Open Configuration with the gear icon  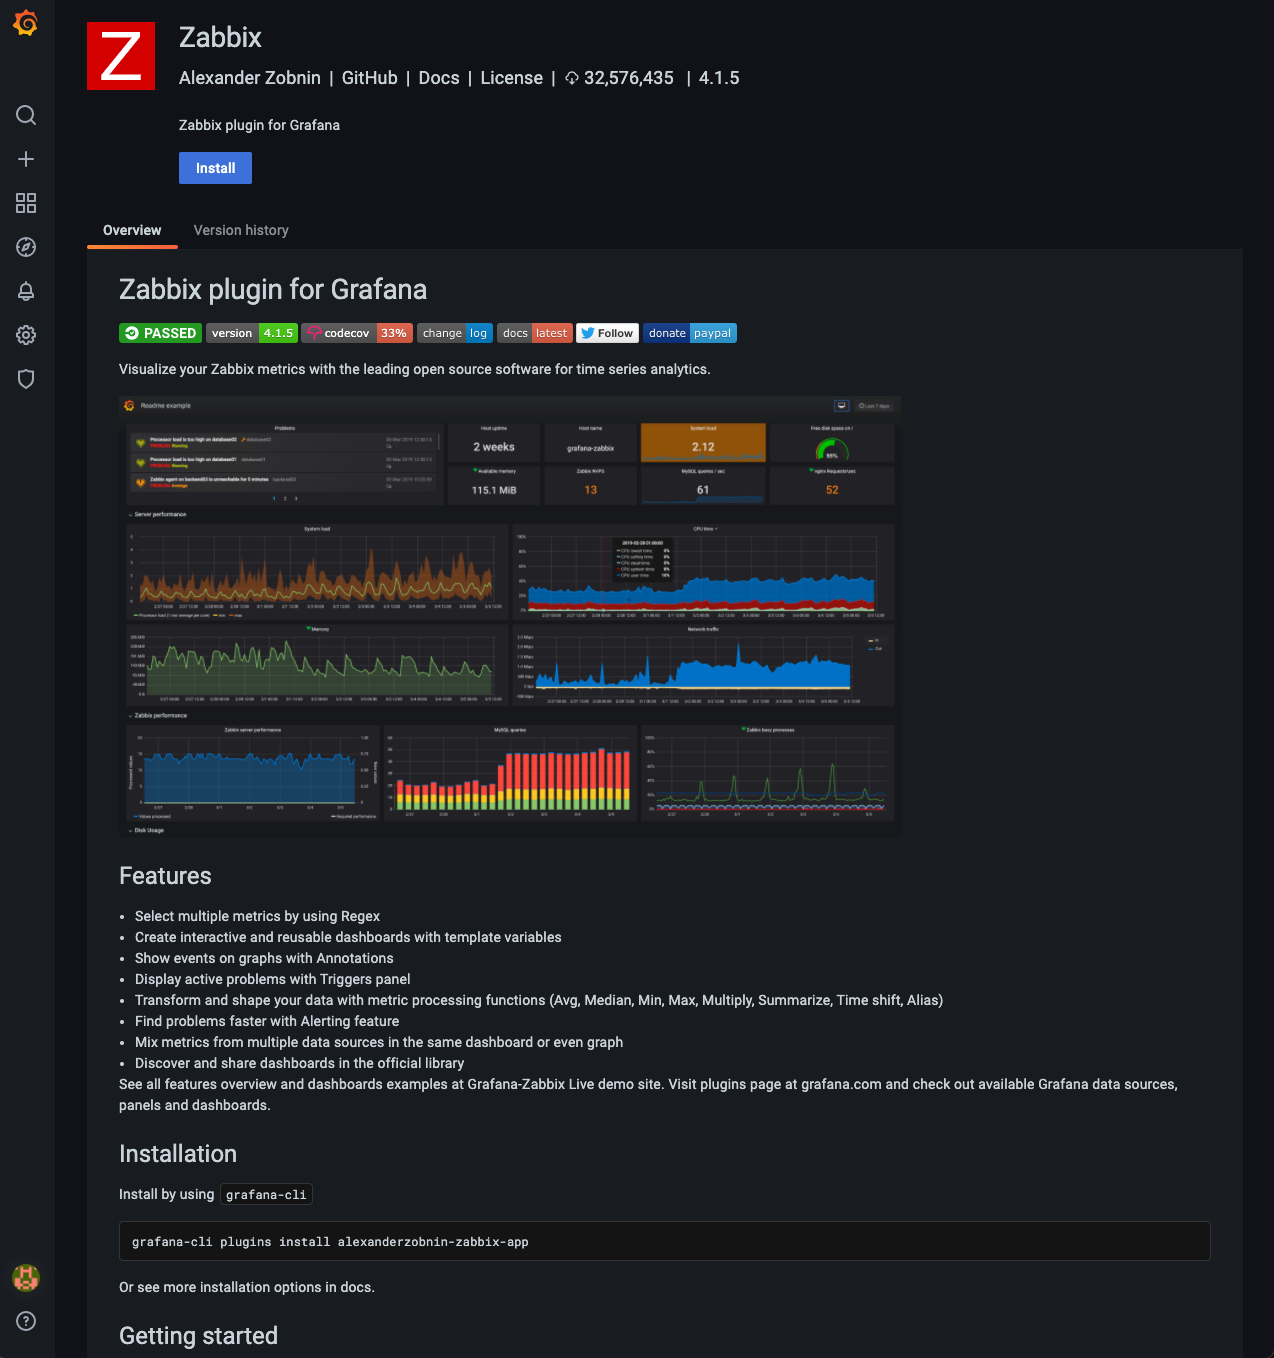(x=25, y=335)
